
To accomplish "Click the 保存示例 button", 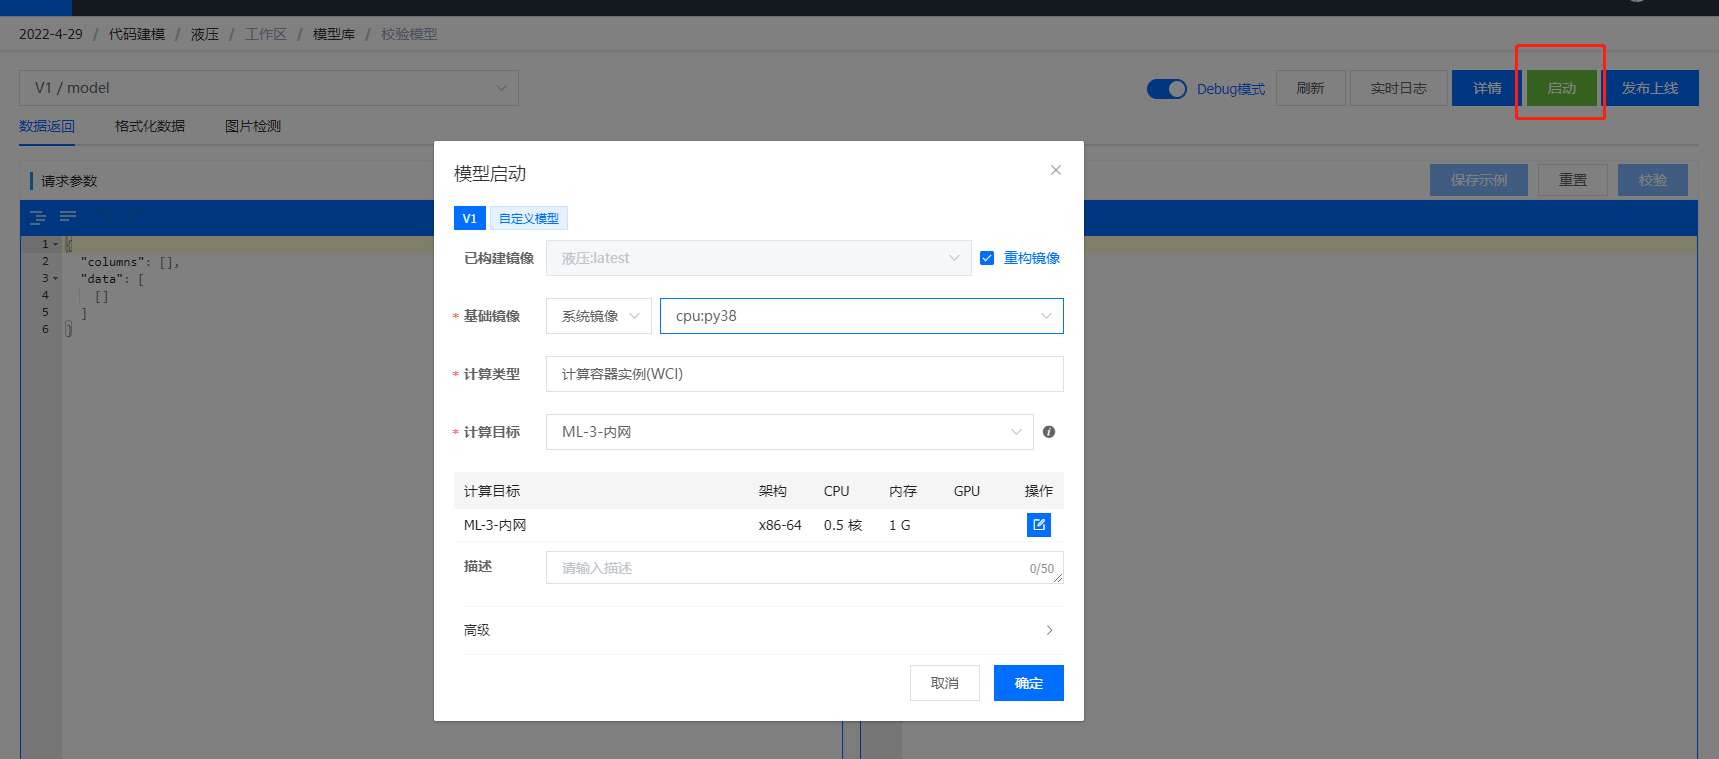I will (1479, 180).
